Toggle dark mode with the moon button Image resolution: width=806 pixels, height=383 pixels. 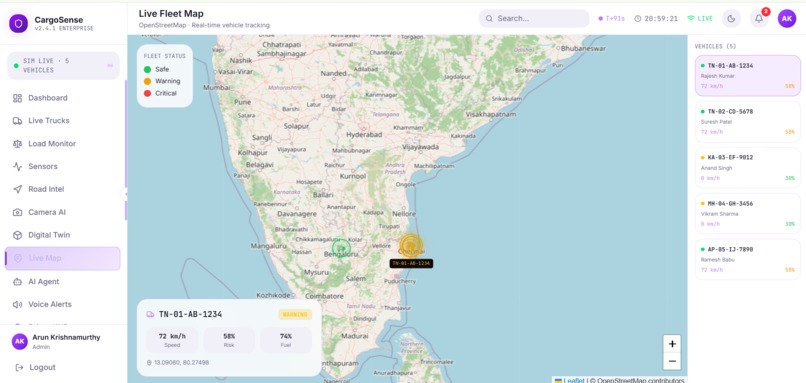pos(731,19)
